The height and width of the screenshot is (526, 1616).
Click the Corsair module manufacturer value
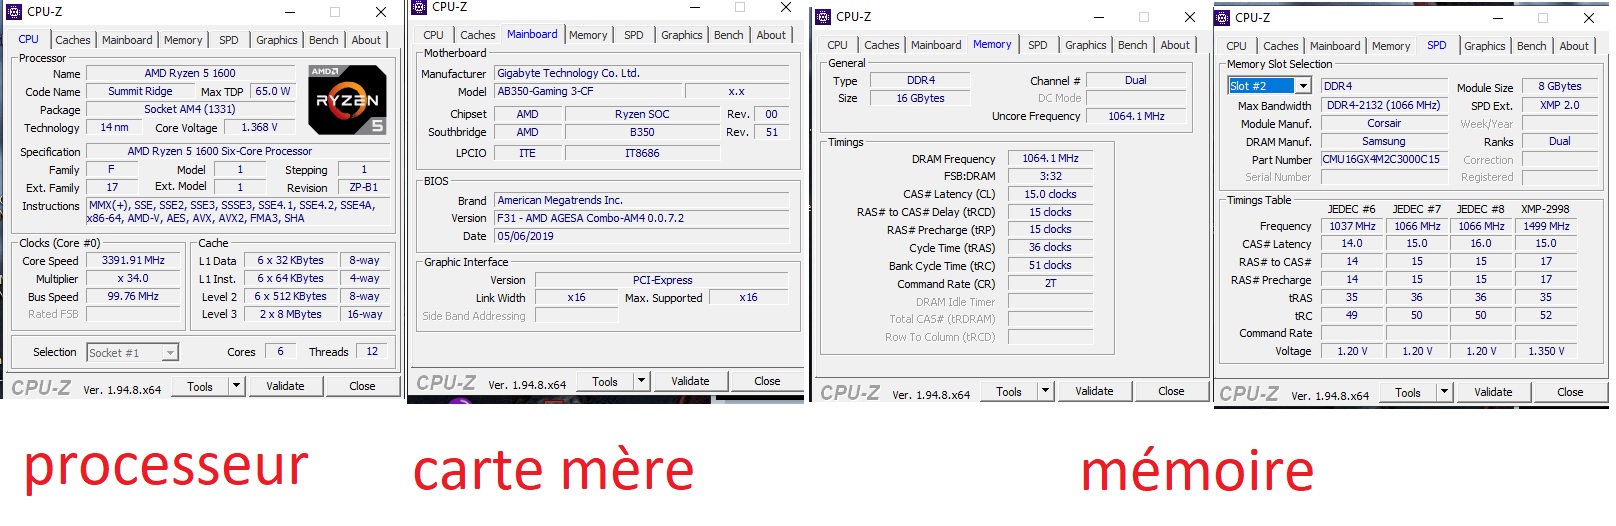(1384, 123)
